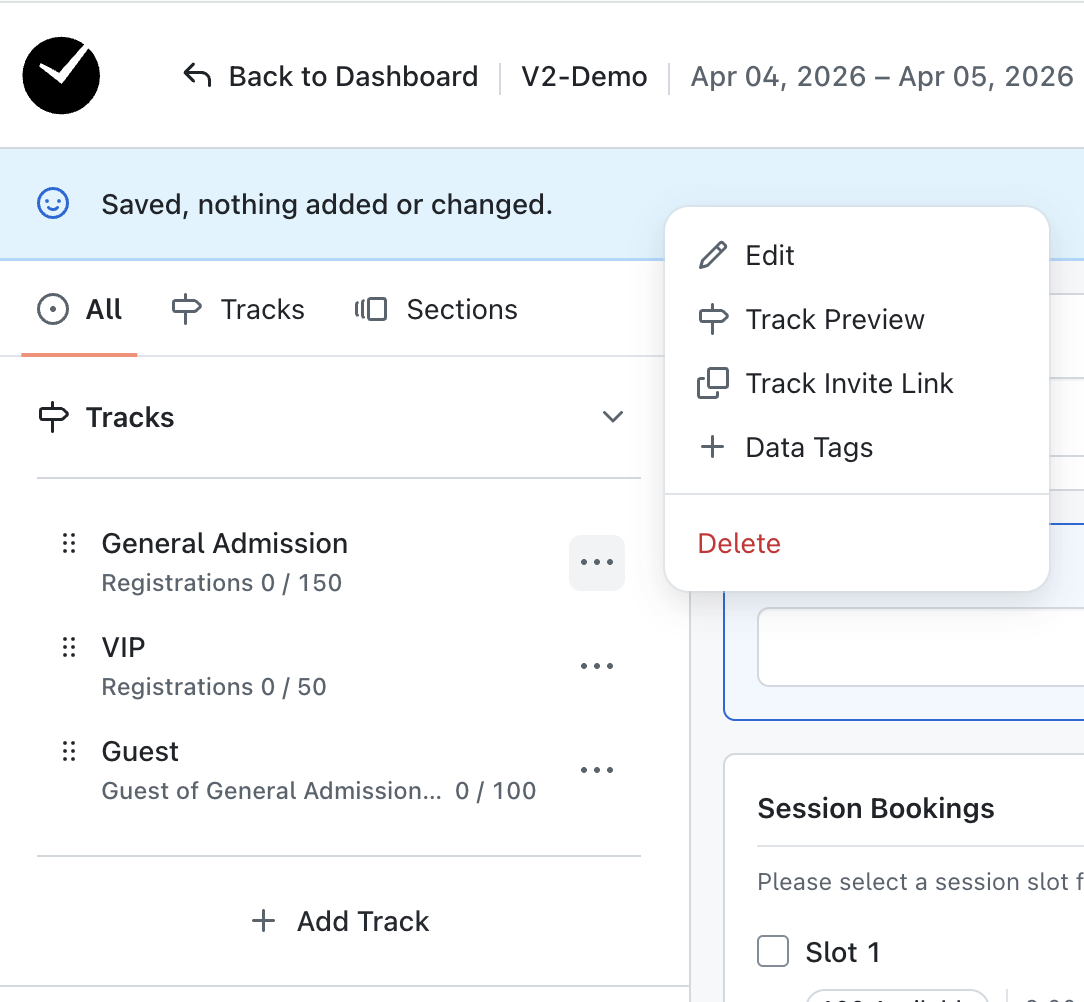This screenshot has height=1002, width=1084.
Task: Click the Back to Dashboard arrow icon
Action: (x=197, y=76)
